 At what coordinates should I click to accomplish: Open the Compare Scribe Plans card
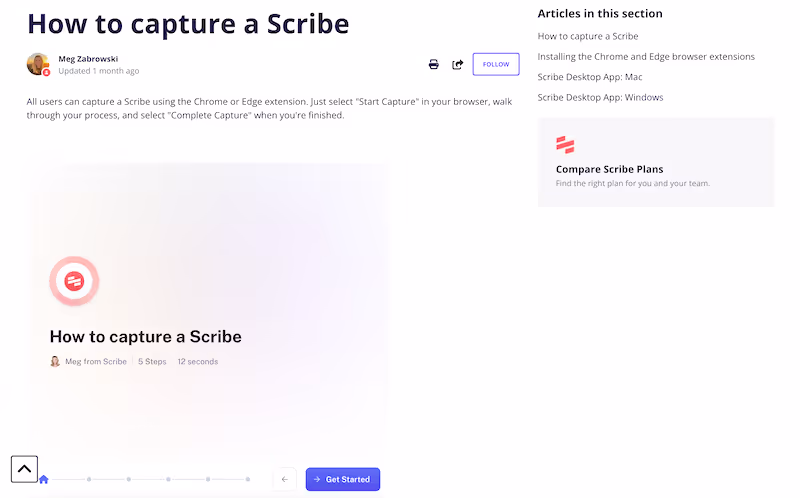656,162
